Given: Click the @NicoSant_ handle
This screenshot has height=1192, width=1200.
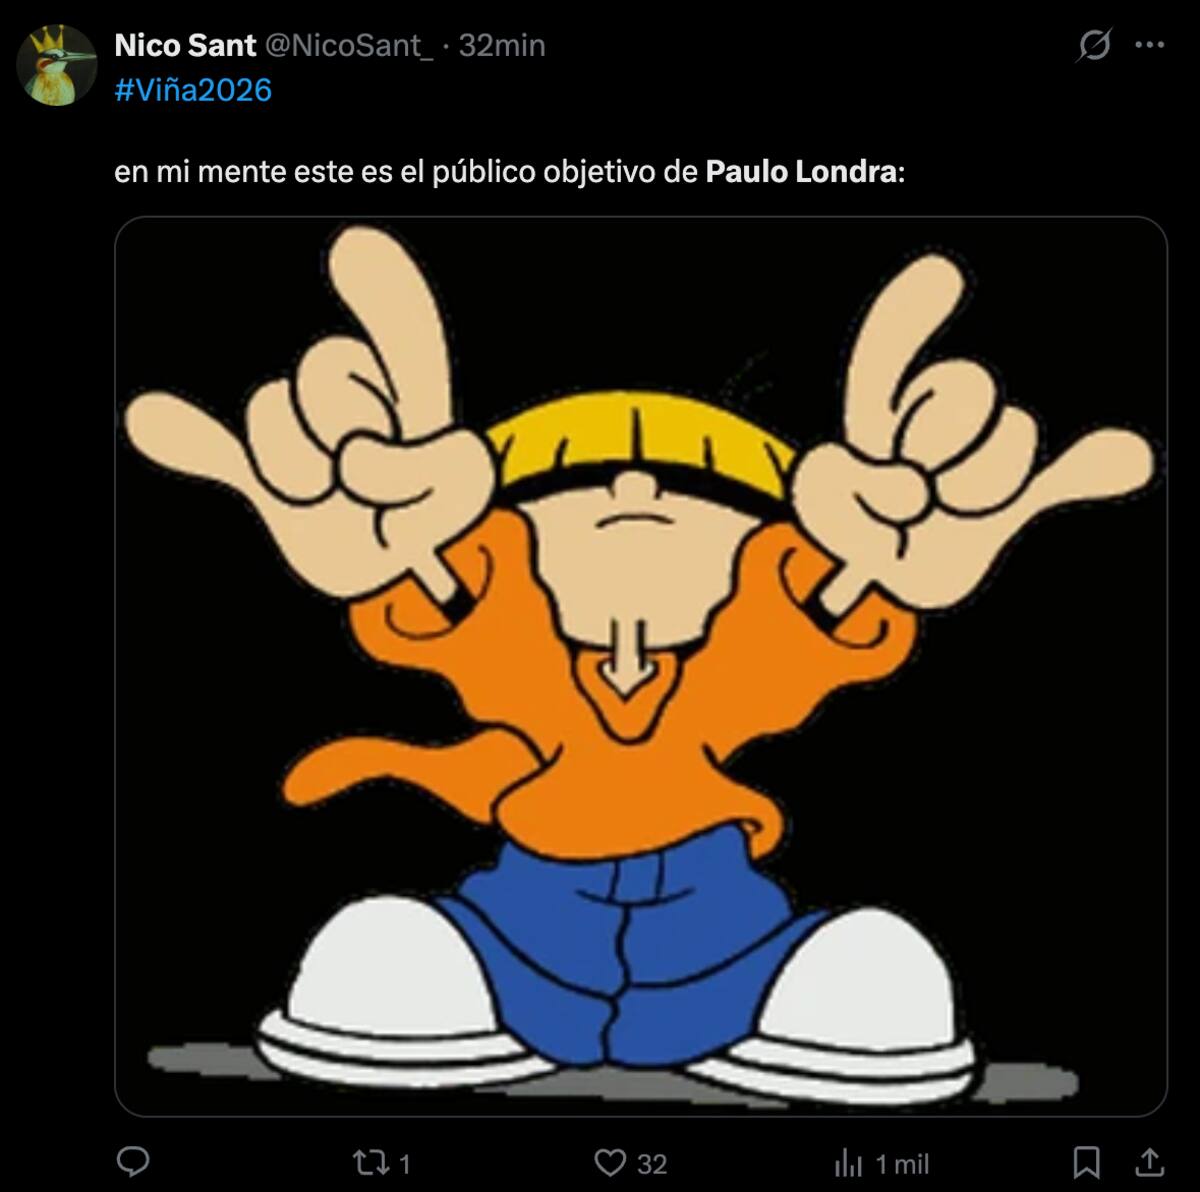Looking at the screenshot, I should (x=349, y=45).
